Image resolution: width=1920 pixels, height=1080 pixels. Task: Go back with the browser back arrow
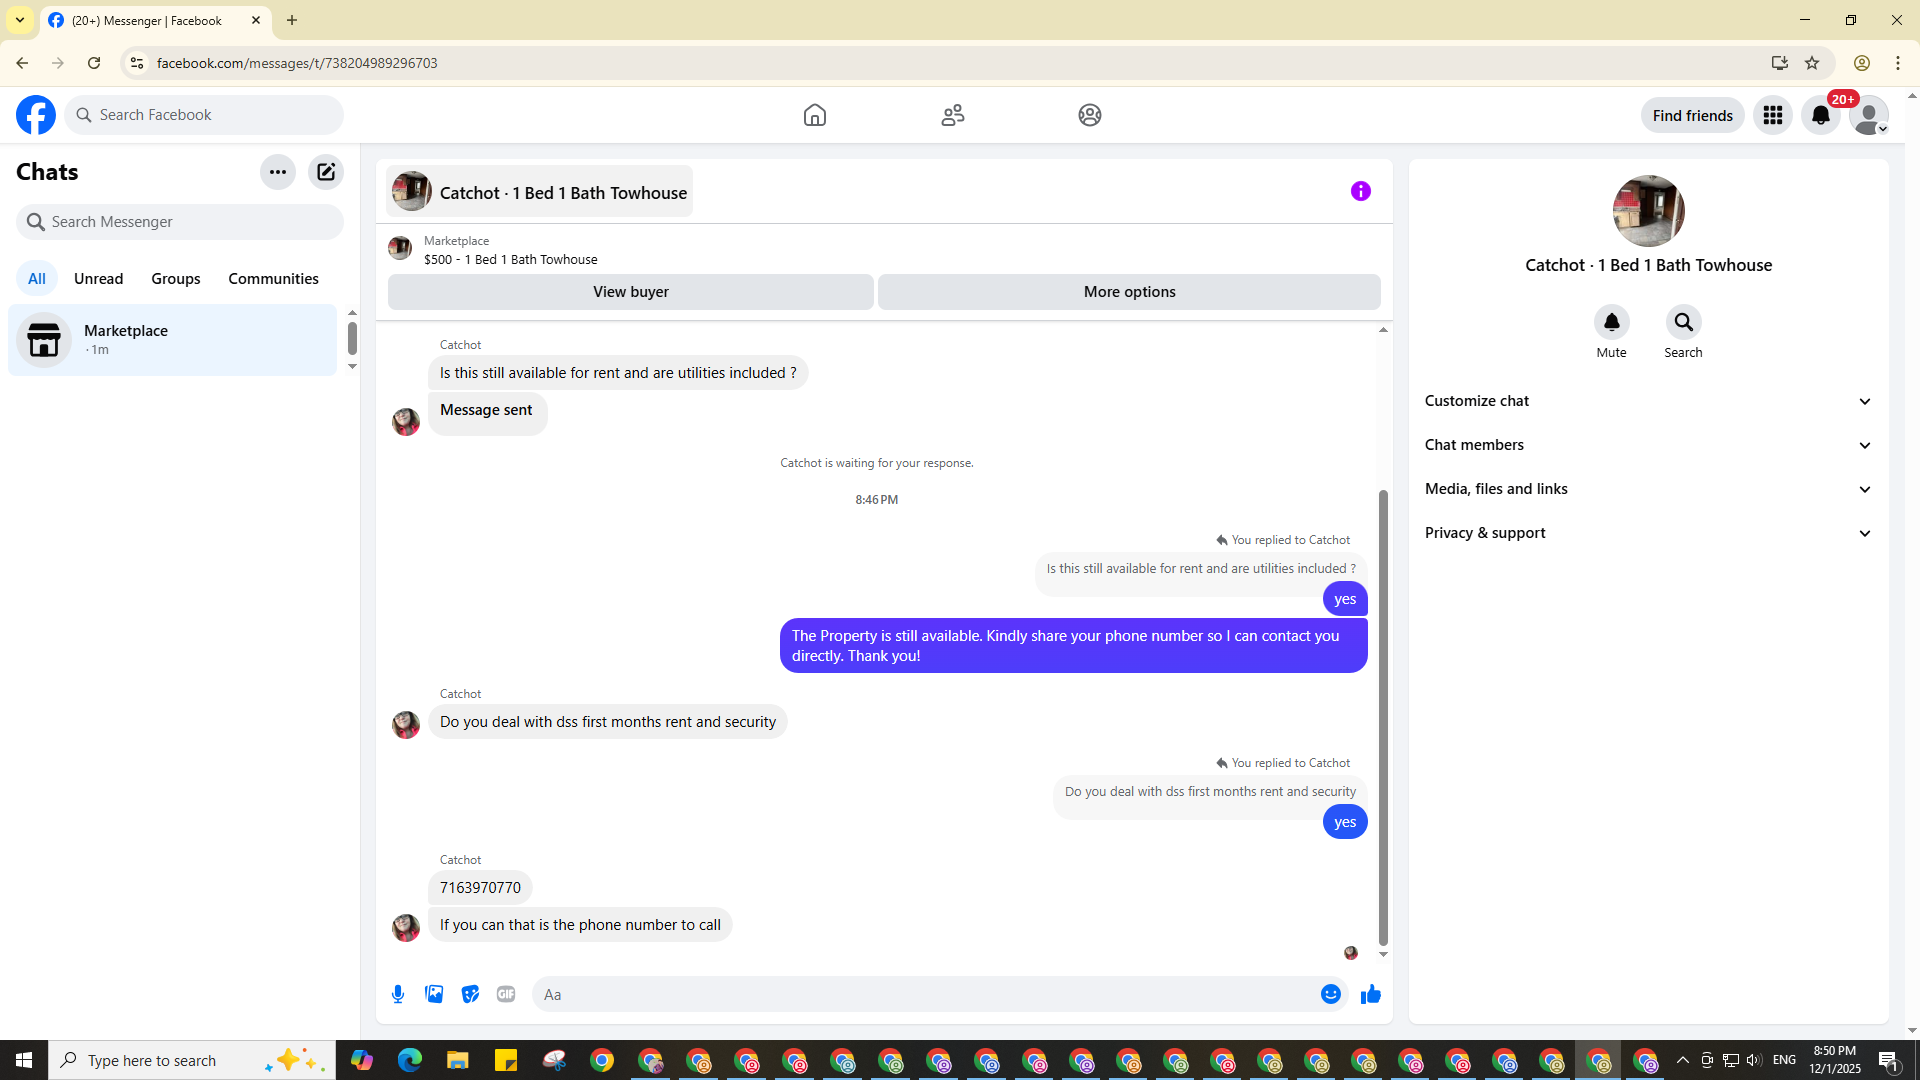(22, 63)
